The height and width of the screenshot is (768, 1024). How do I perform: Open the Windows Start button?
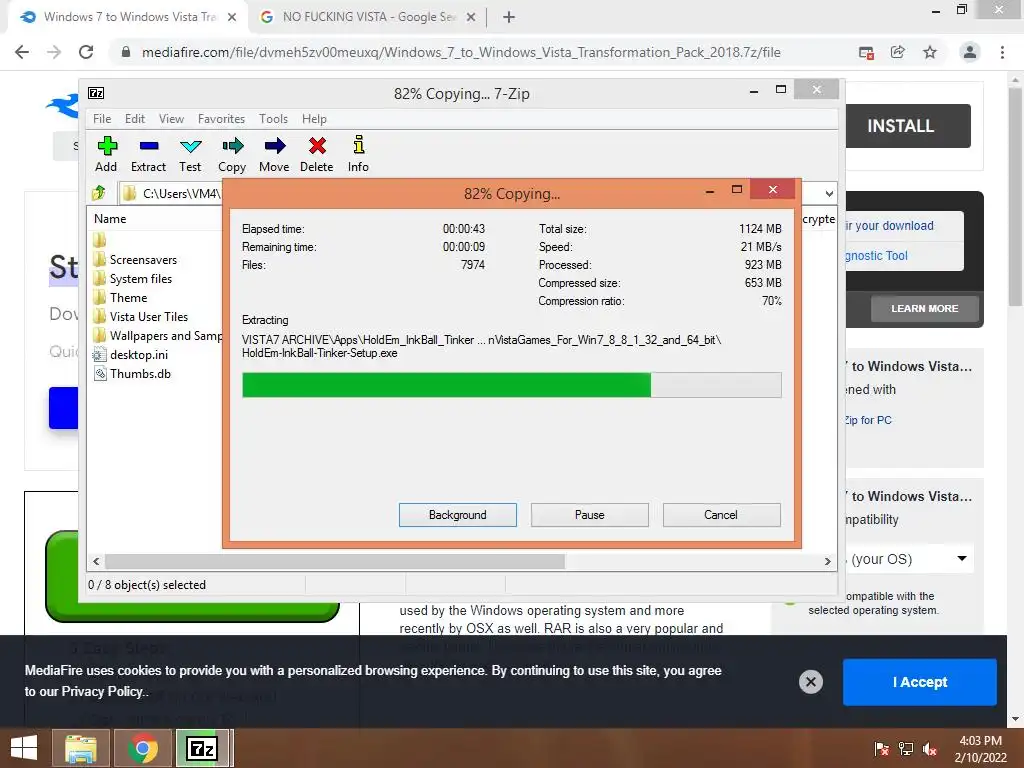pos(24,748)
